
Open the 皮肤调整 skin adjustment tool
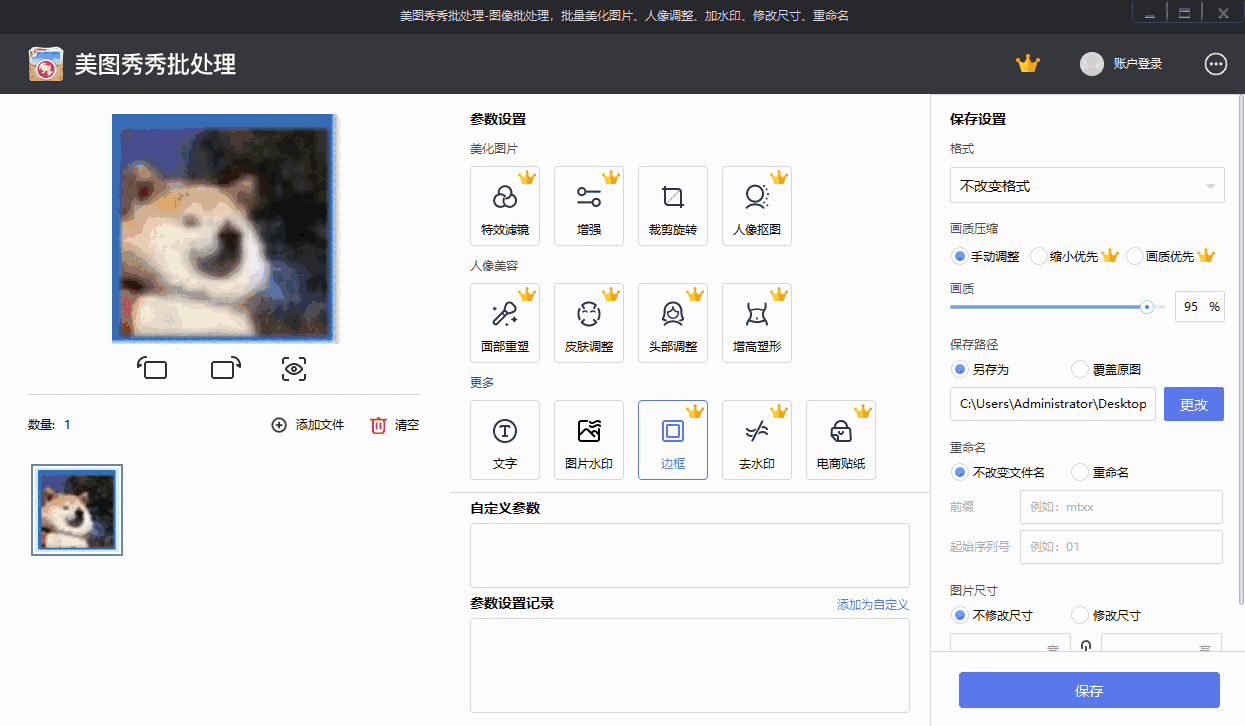(589, 322)
